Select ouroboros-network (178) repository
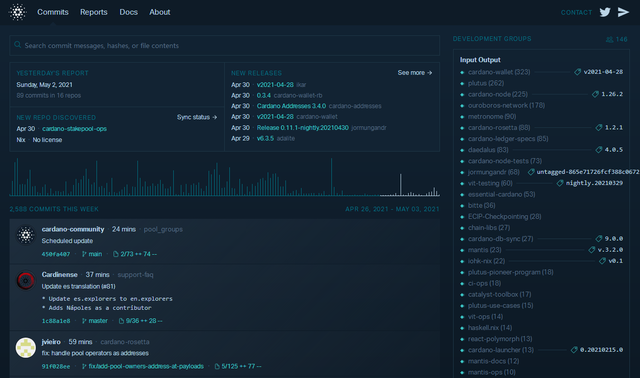The width and height of the screenshot is (640, 378). (x=506, y=105)
